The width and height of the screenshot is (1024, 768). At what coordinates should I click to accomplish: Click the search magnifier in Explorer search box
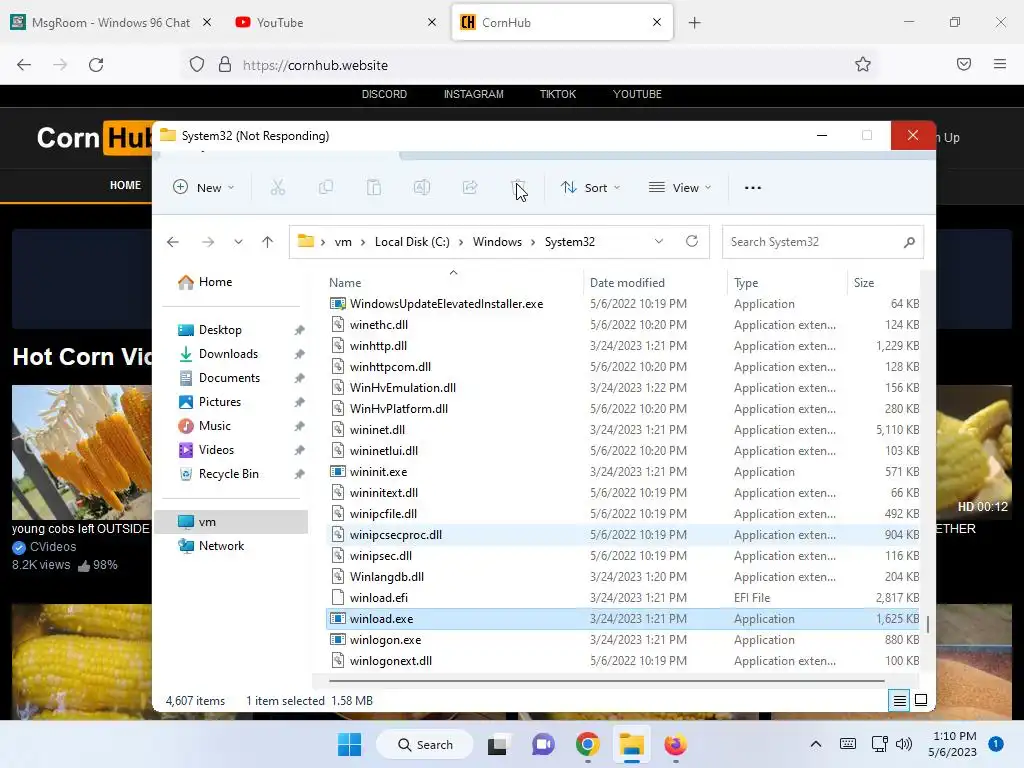pos(909,242)
